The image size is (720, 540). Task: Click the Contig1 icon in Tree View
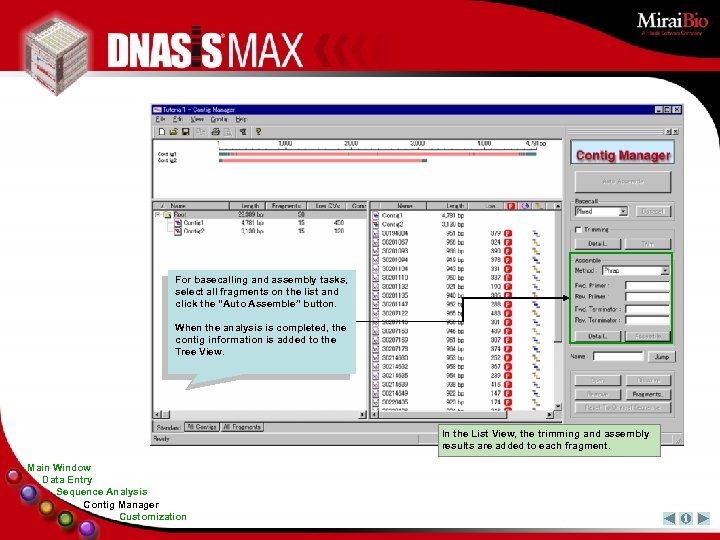point(178,223)
